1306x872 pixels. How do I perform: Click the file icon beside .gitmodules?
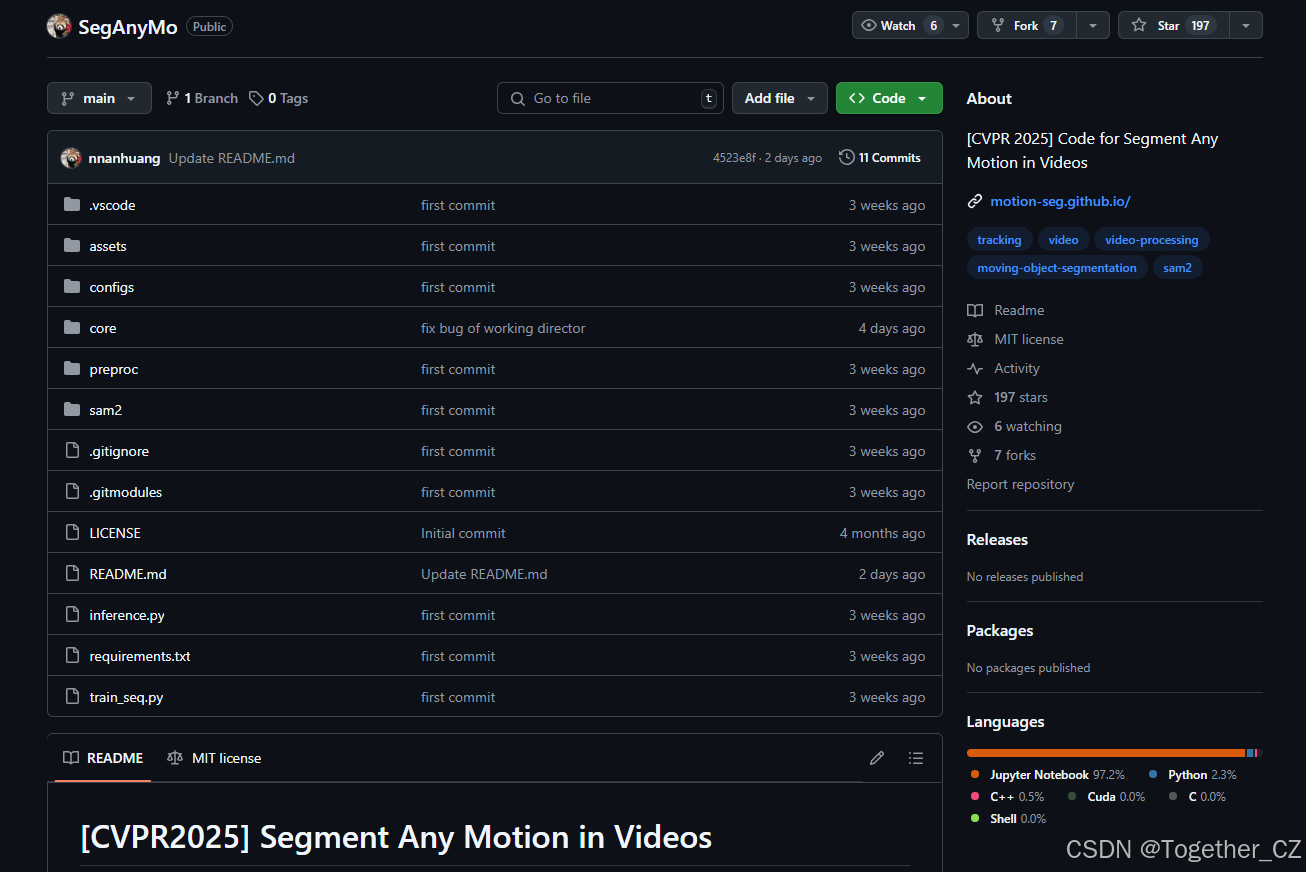[x=72, y=492]
